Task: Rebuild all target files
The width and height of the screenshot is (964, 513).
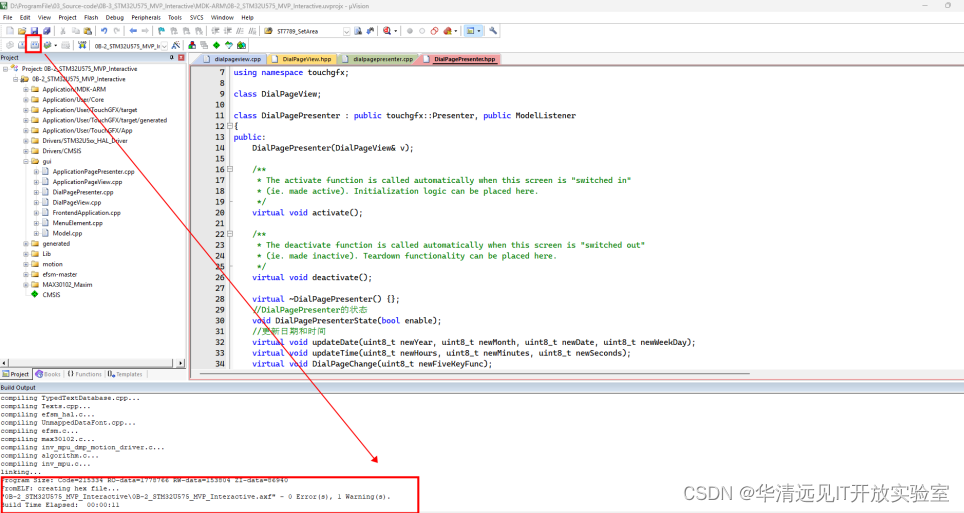Action: pyautogui.click(x=34, y=45)
